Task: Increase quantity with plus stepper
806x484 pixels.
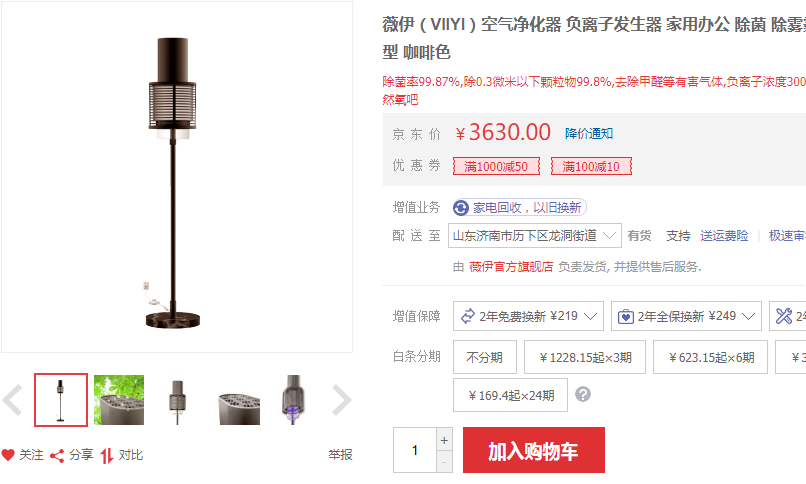Action: (x=444, y=440)
